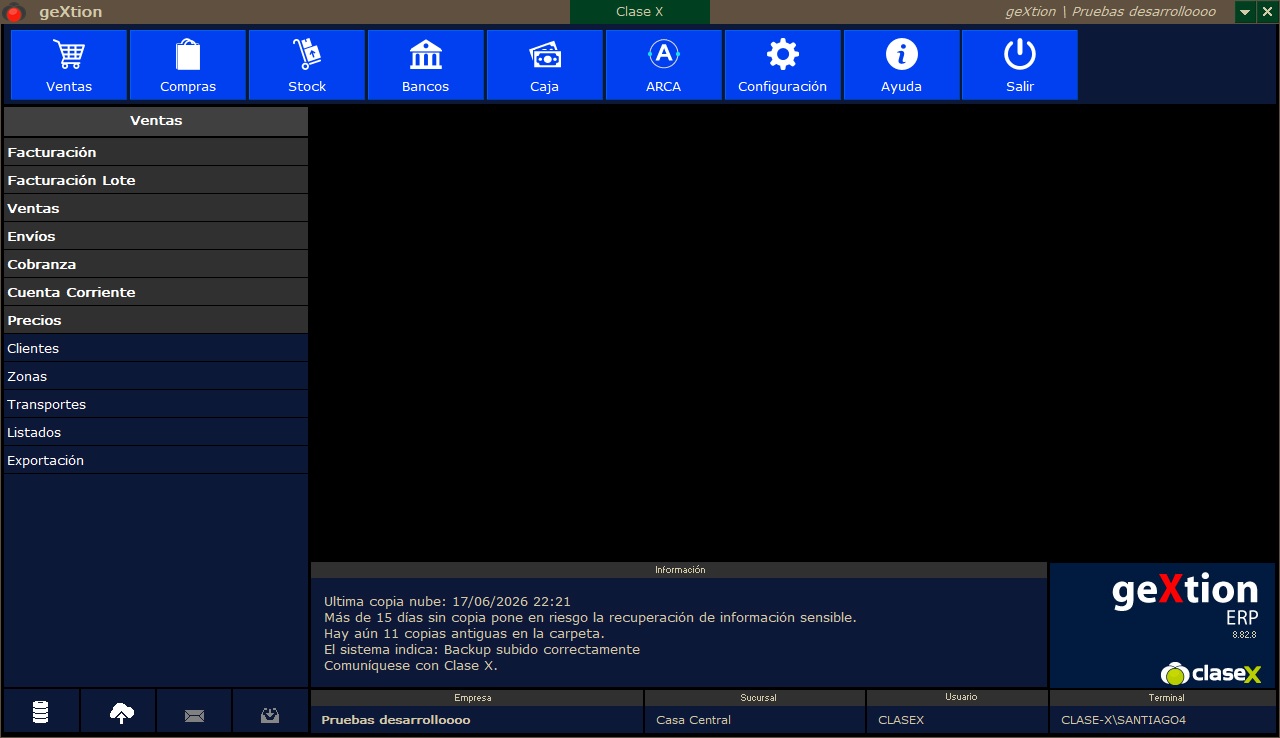The width and height of the screenshot is (1280, 738).
Task: Expand the Ventas section in sidebar list
Action: [x=156, y=208]
